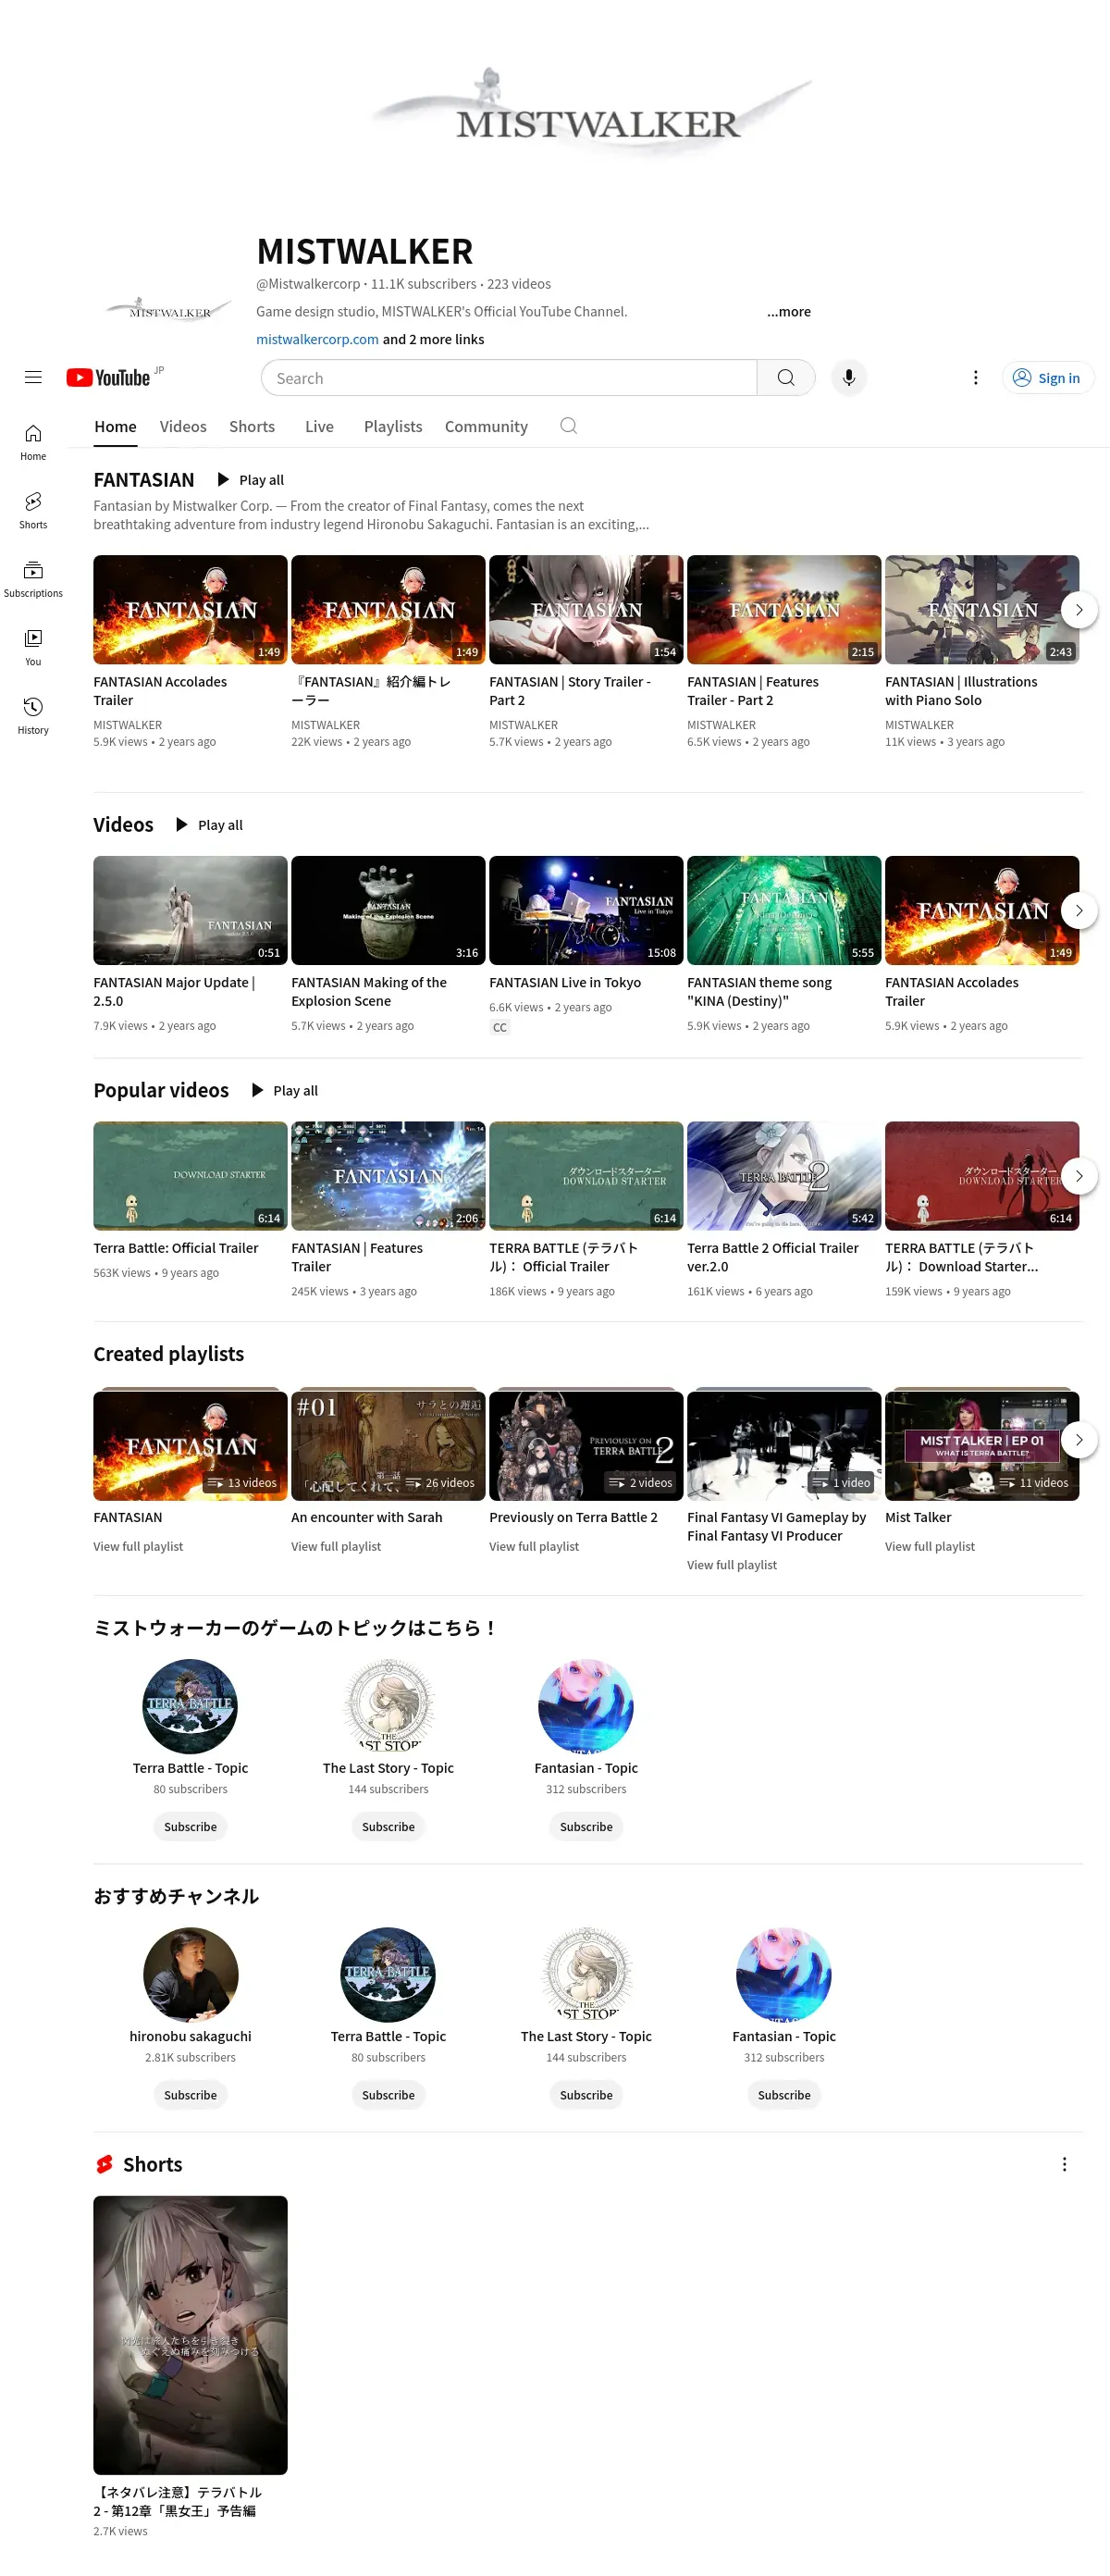Viewport: 1110px width, 2576px height.
Task: Open An encounter with Sarah playlist thumbnail
Action: tap(388, 1445)
